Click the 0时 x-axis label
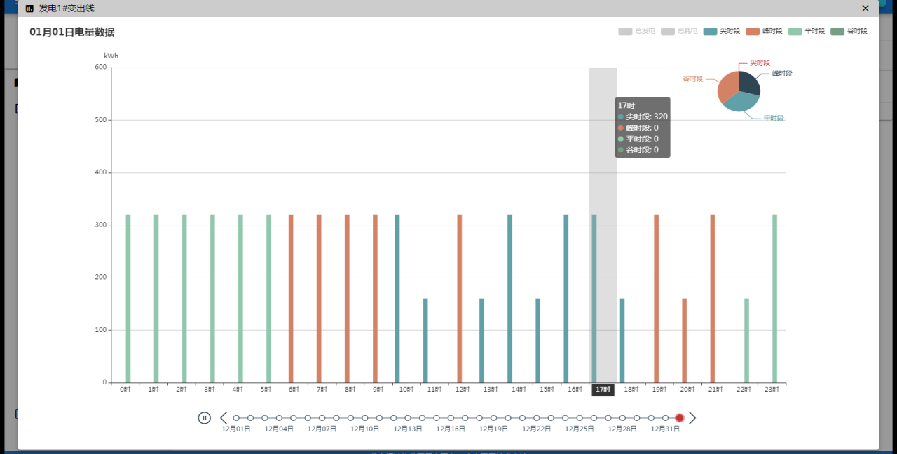Screen dimensions: 897x454 (125, 390)
